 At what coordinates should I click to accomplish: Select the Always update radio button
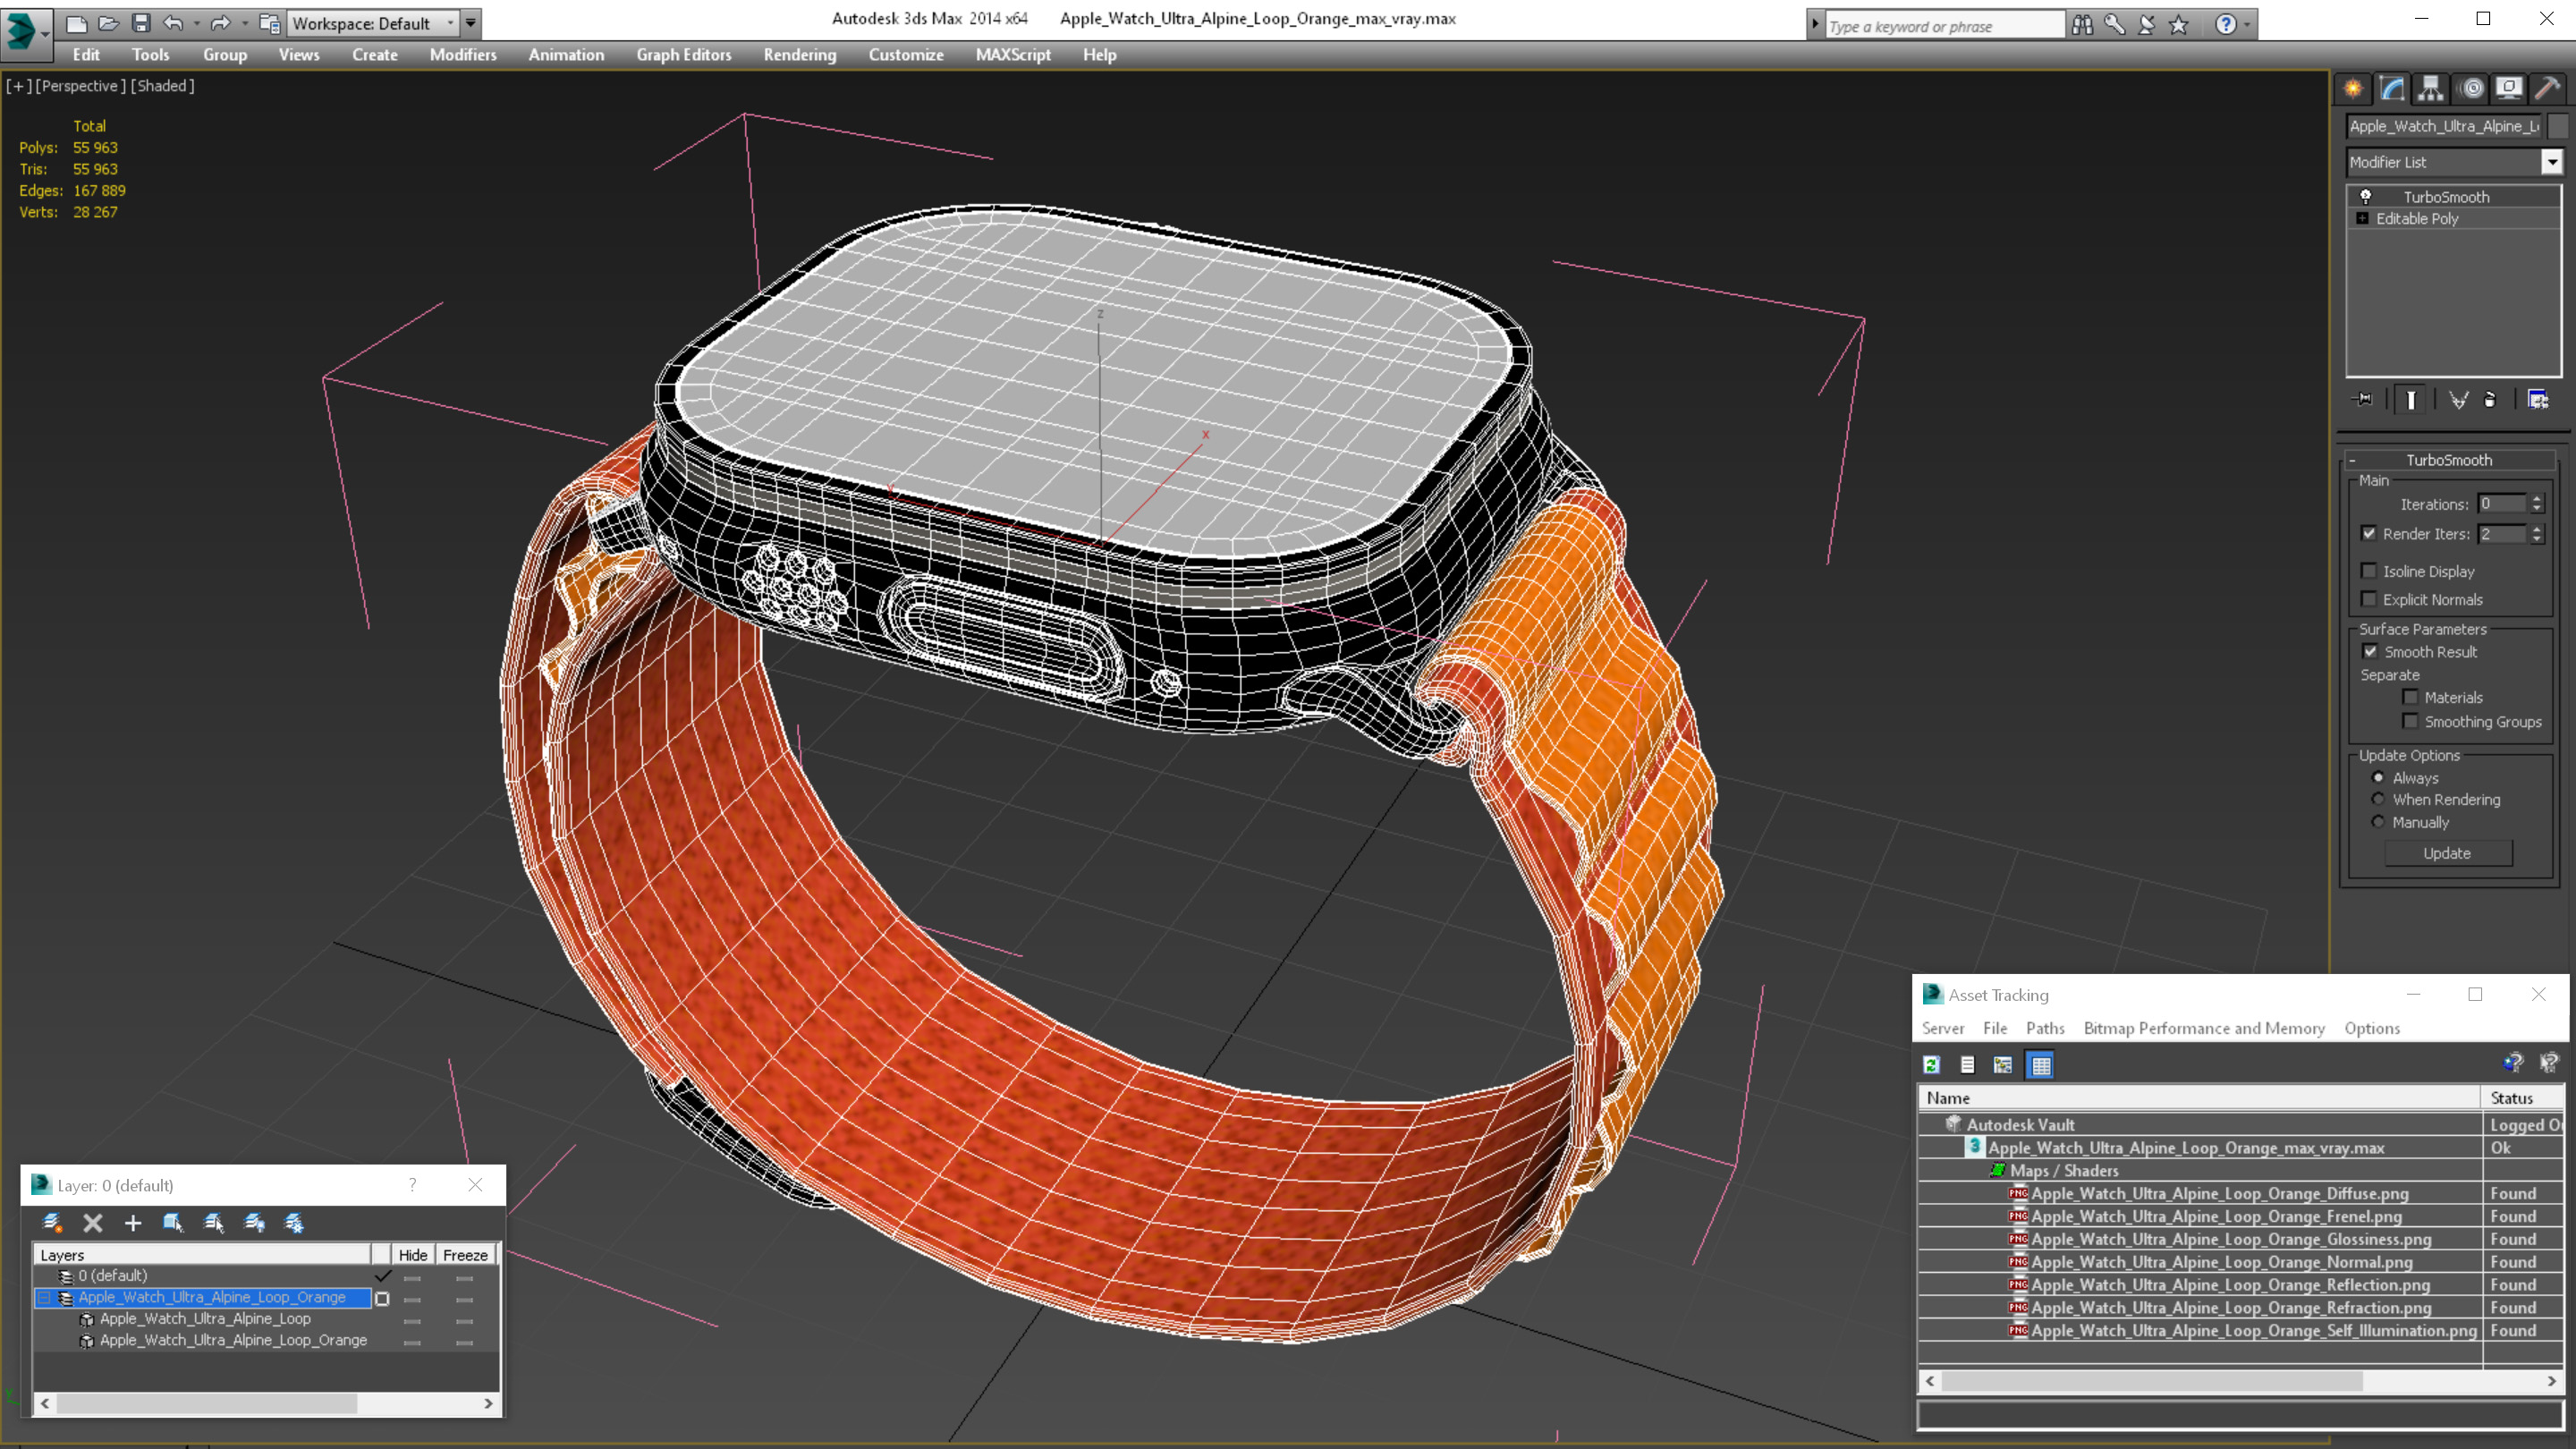click(x=2379, y=778)
